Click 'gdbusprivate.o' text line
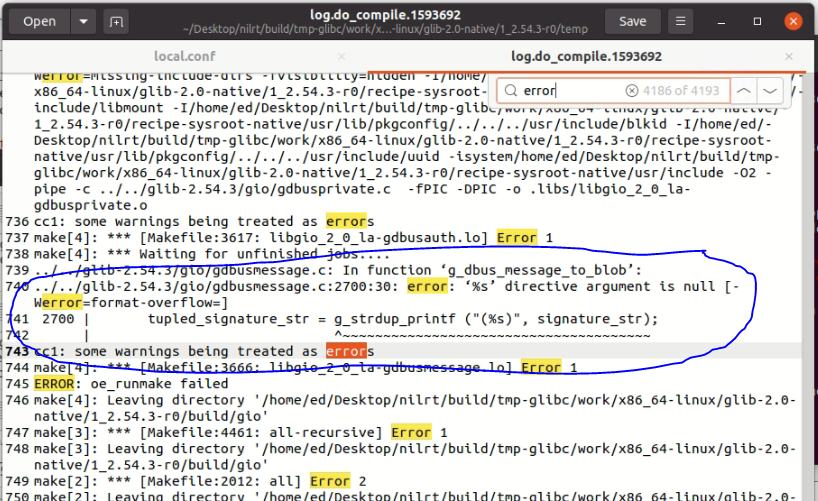The height and width of the screenshot is (501, 818). point(91,205)
